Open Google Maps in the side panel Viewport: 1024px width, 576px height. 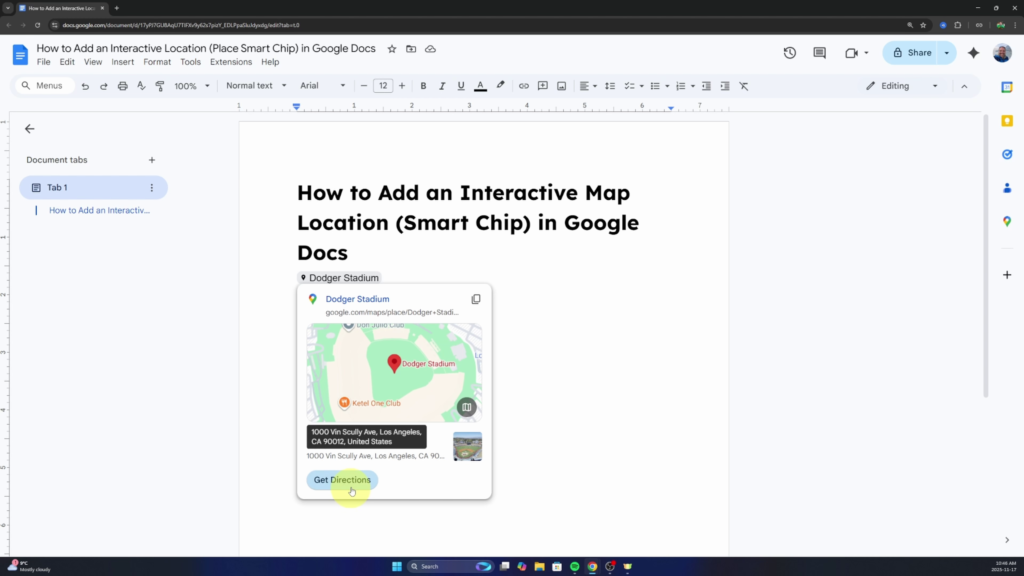coord(1007,221)
